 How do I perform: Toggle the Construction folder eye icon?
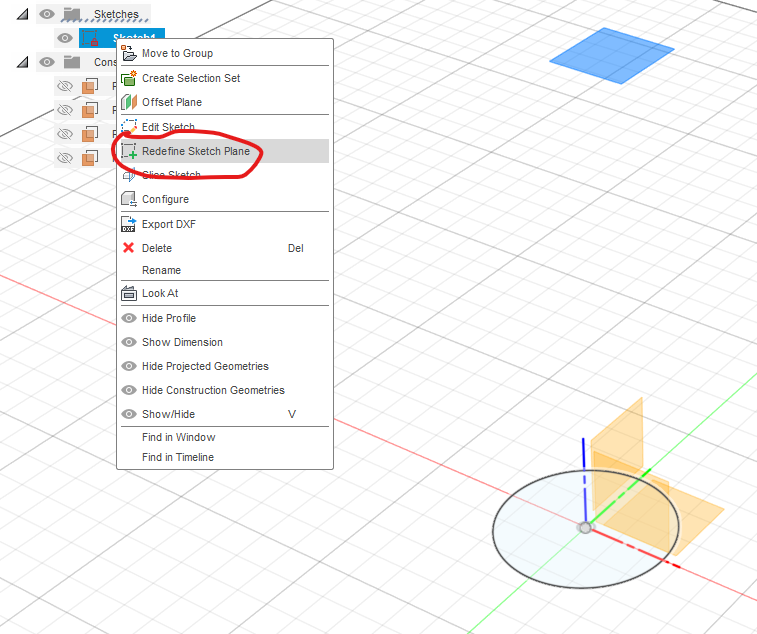(46, 62)
